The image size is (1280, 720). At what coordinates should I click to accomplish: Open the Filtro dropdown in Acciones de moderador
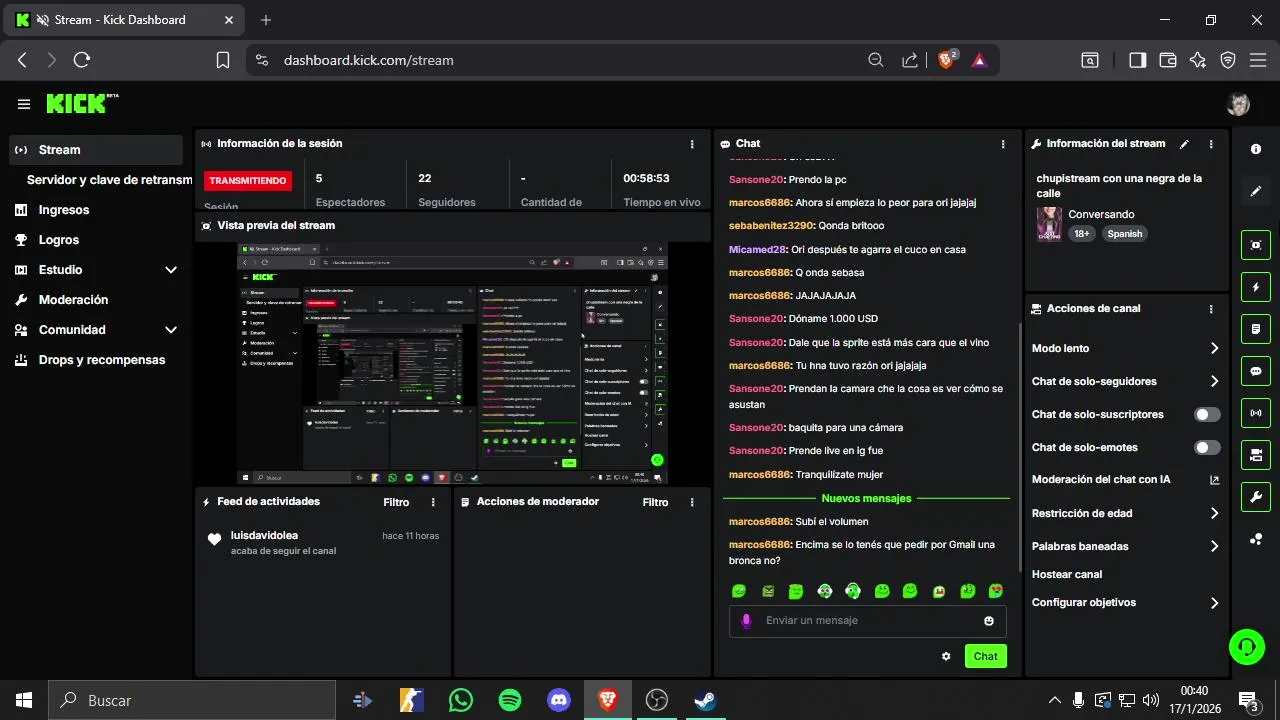[655, 502]
